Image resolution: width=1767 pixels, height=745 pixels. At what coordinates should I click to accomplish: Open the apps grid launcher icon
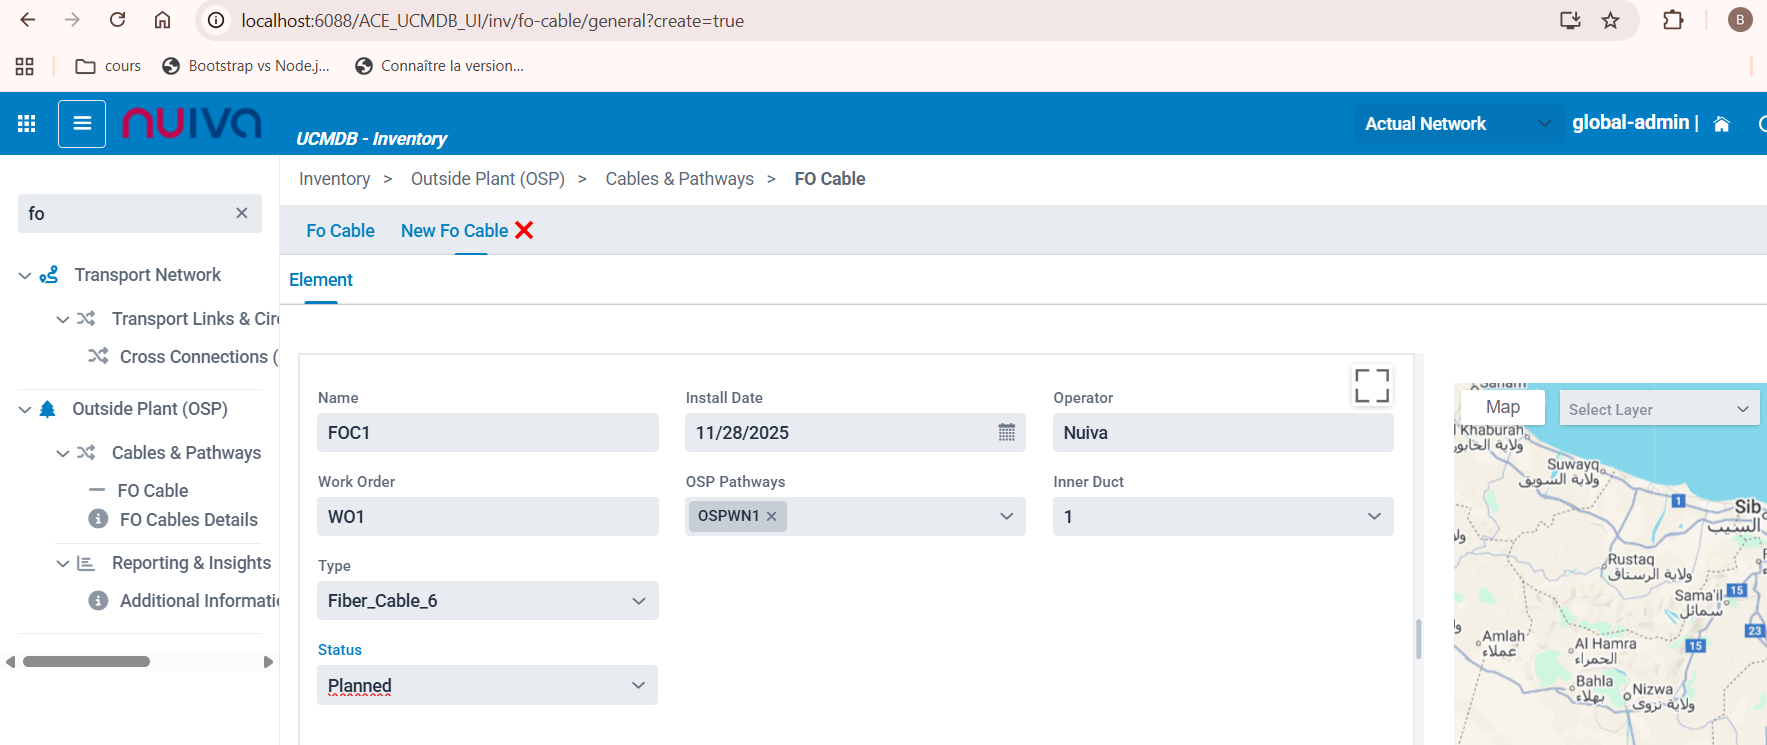point(27,124)
